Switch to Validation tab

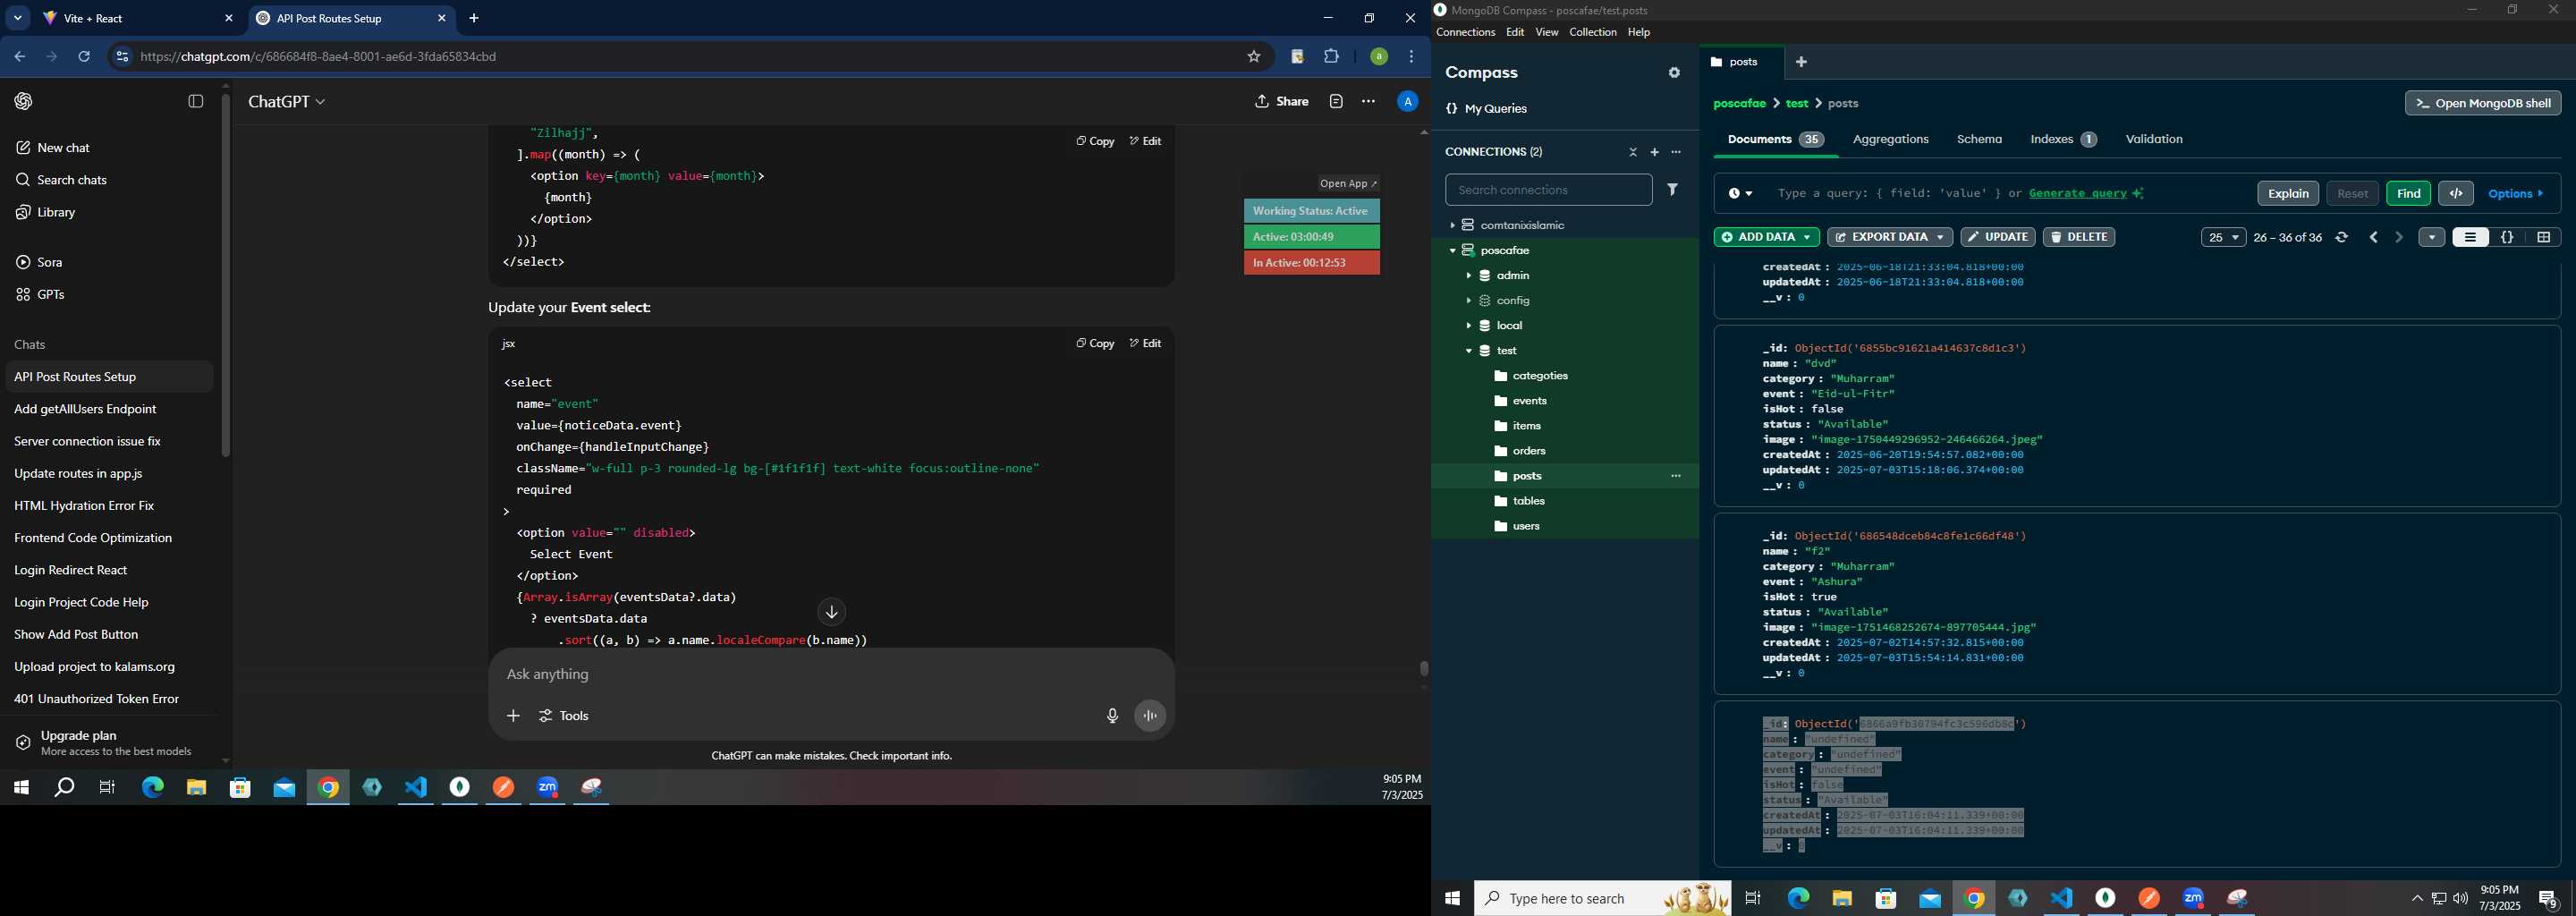pyautogui.click(x=2153, y=140)
